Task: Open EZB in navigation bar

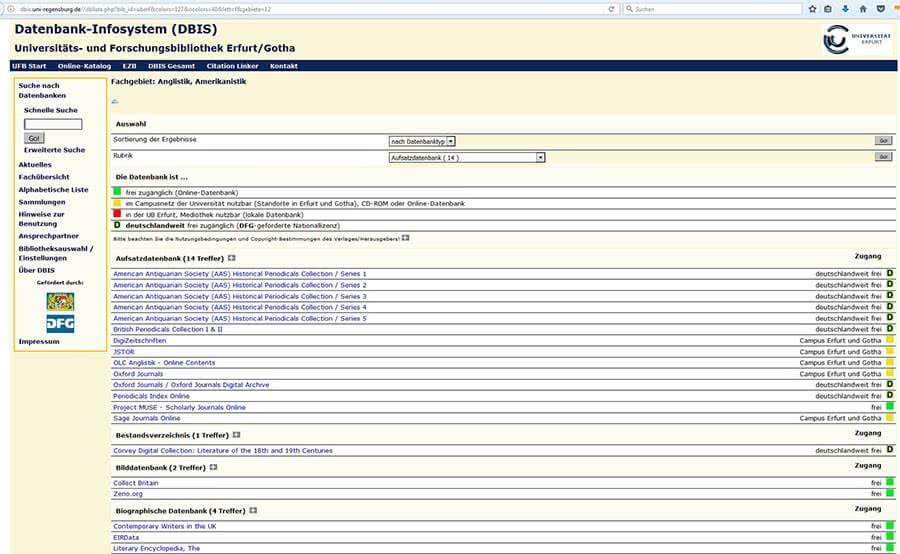Action: click(129, 66)
